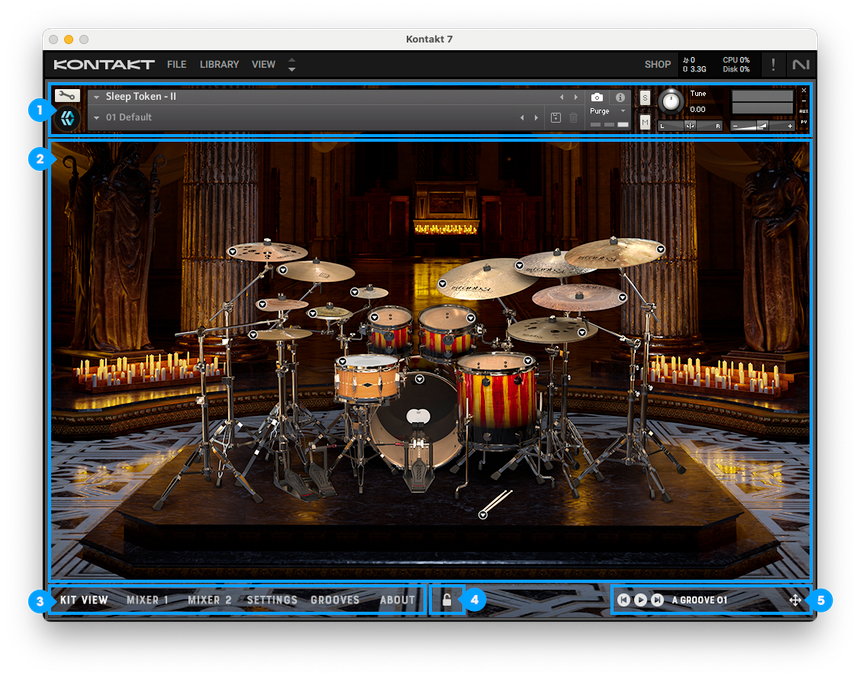Switch to the ABOUT tab
Viewport: 860px width, 678px height.
[x=398, y=600]
